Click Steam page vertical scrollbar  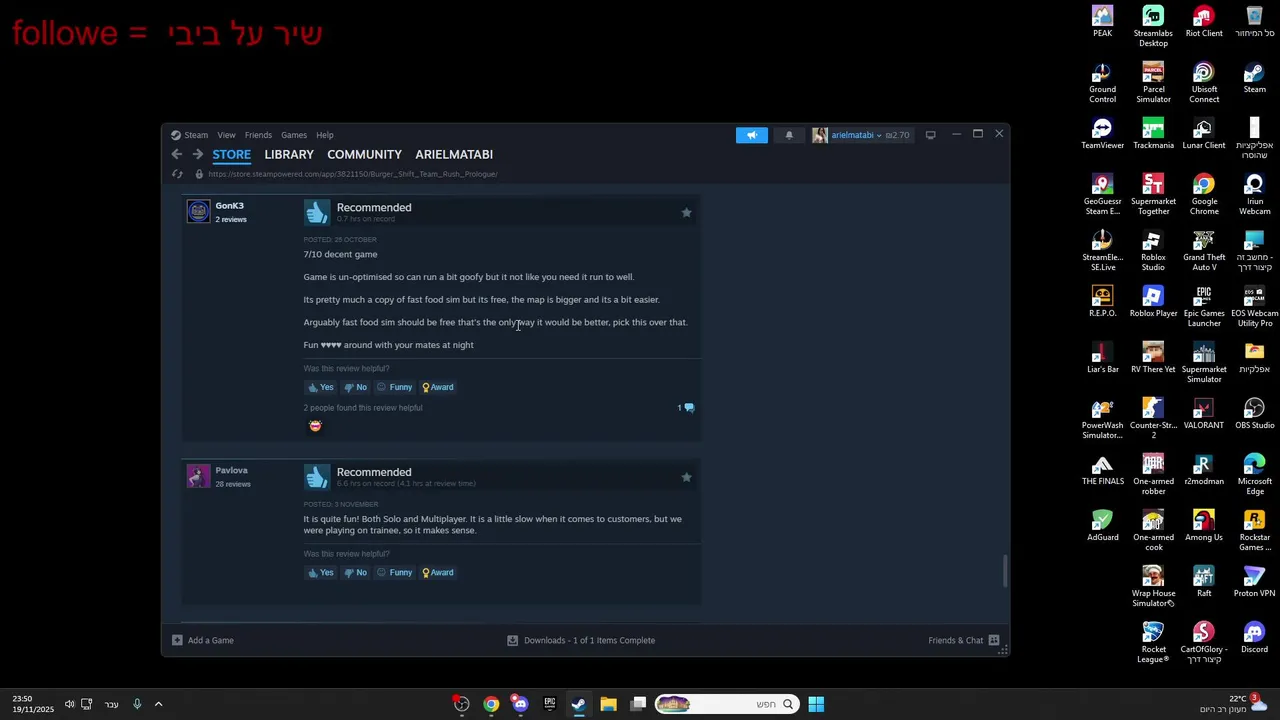pyautogui.click(x=1005, y=571)
